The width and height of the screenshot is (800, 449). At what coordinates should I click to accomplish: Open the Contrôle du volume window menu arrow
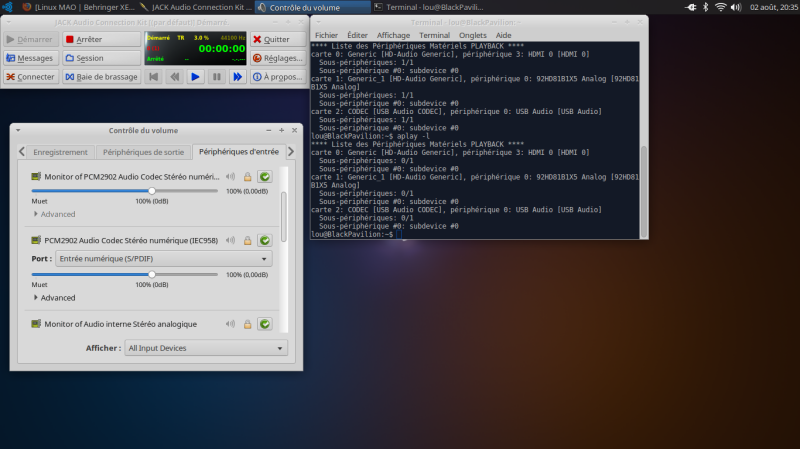18,131
